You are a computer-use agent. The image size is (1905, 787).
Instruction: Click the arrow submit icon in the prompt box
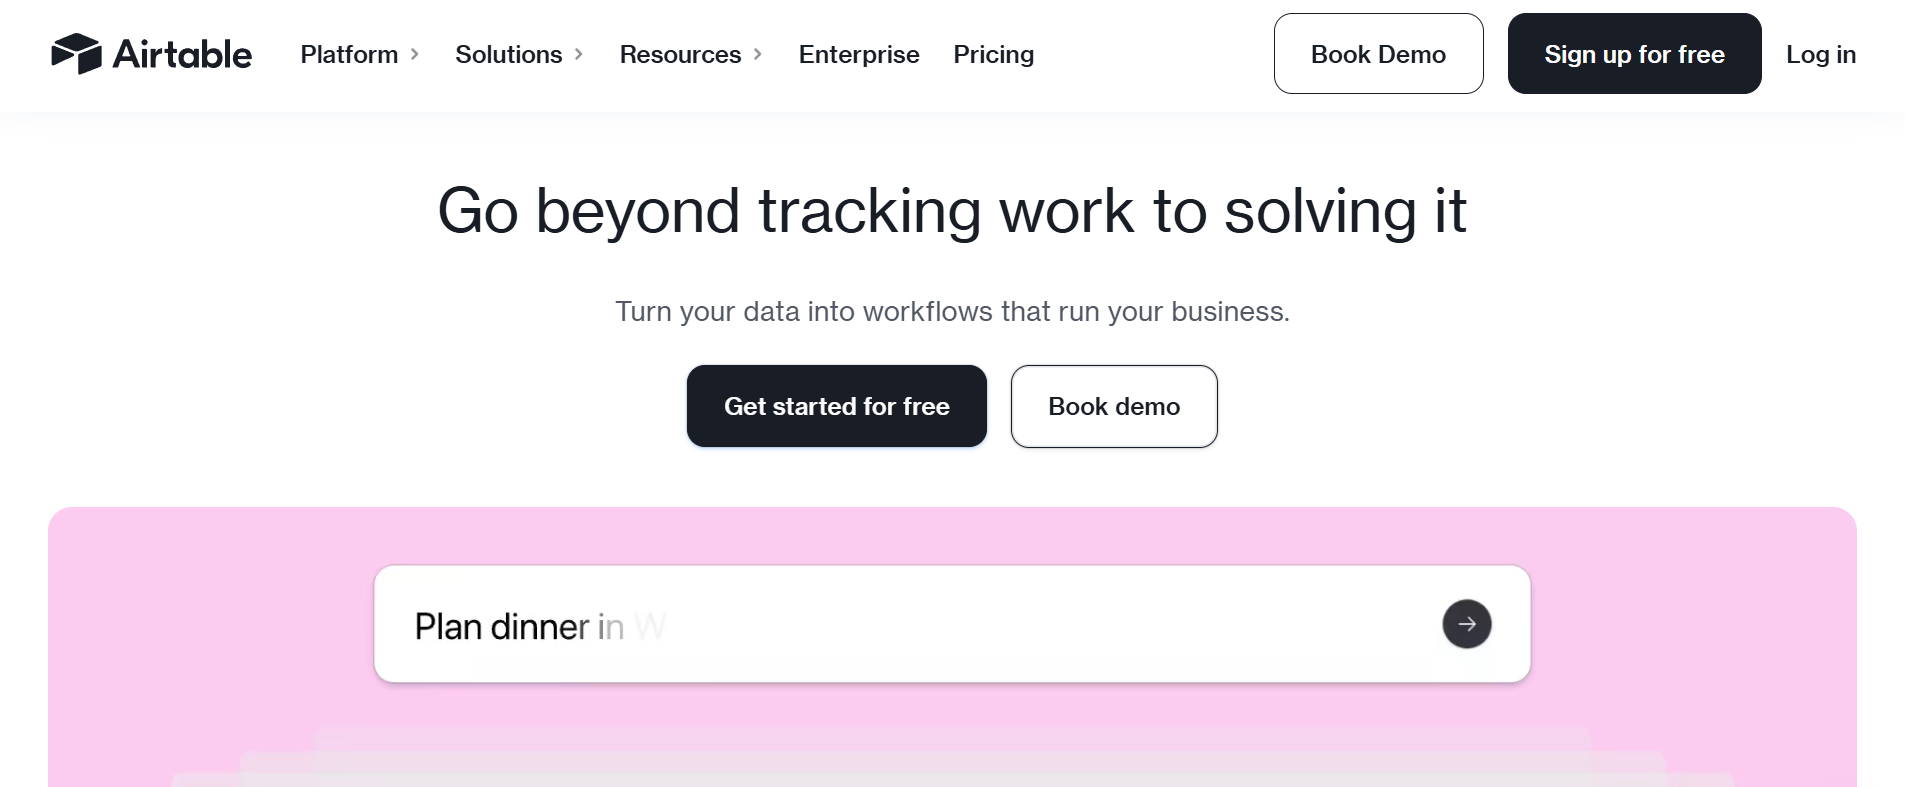(x=1466, y=623)
